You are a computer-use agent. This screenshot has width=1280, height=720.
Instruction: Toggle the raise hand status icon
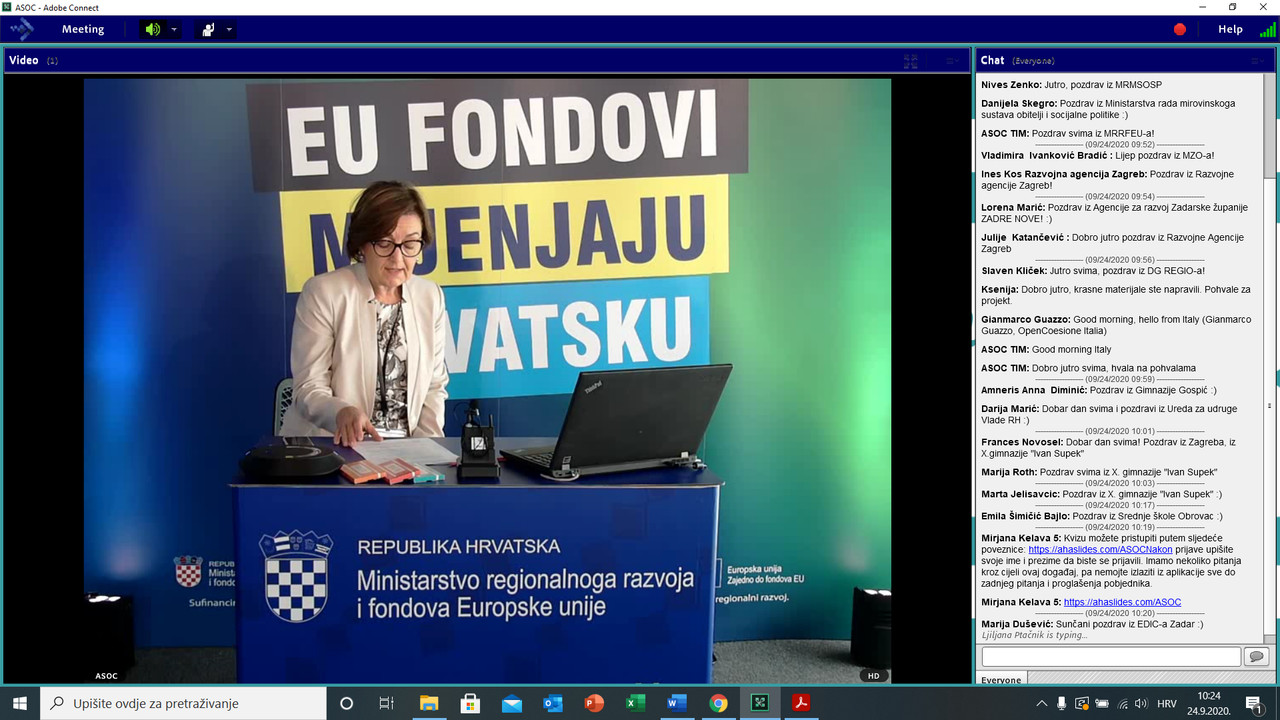(x=208, y=29)
